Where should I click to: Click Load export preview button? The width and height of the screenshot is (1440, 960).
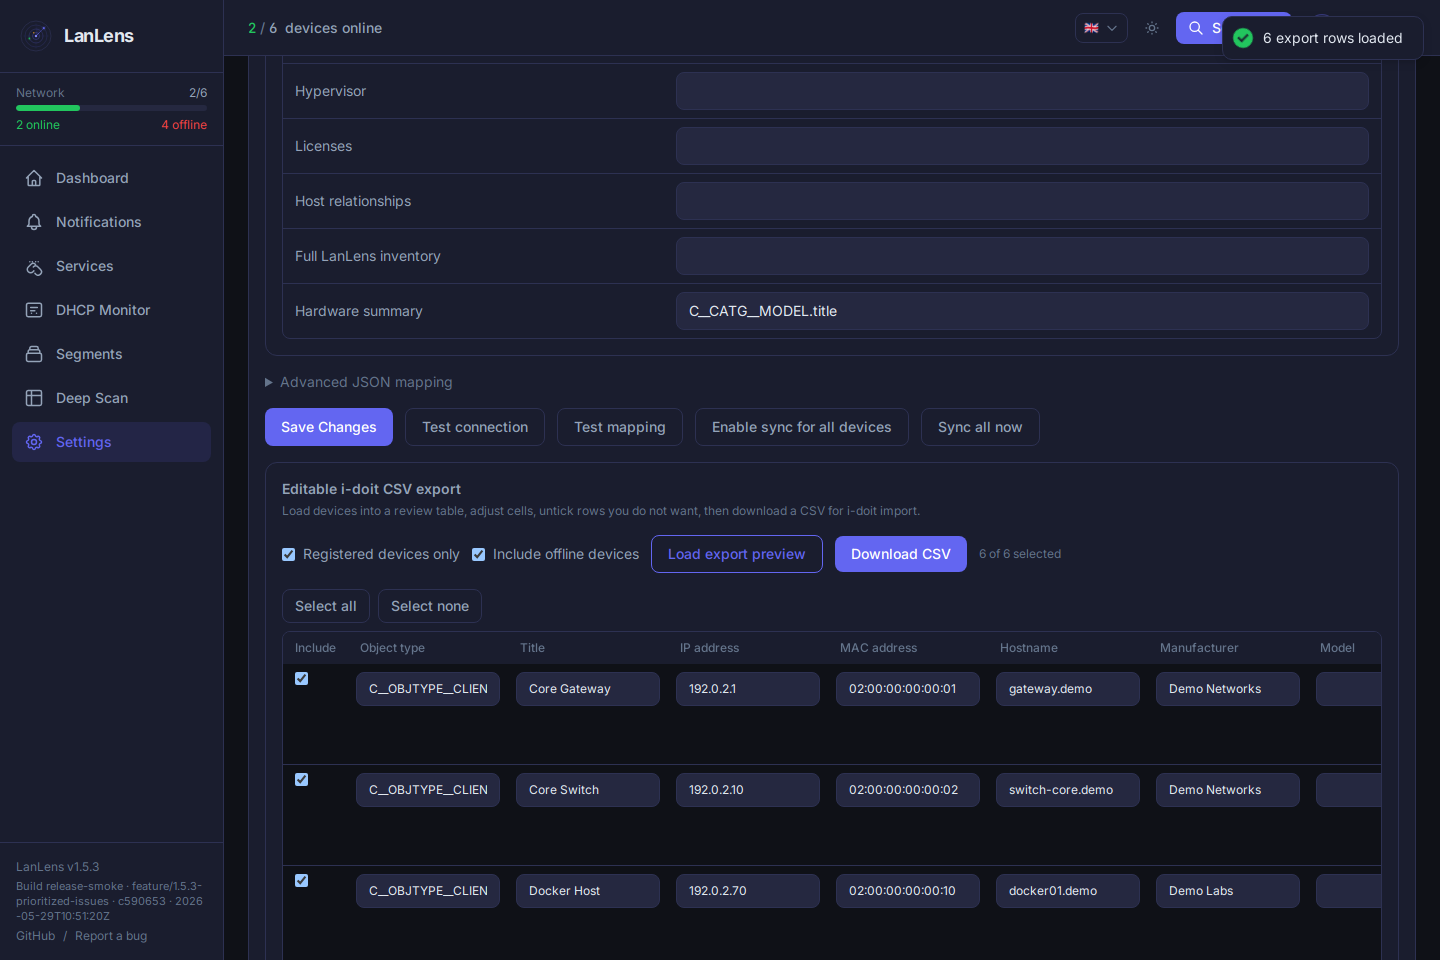737,554
